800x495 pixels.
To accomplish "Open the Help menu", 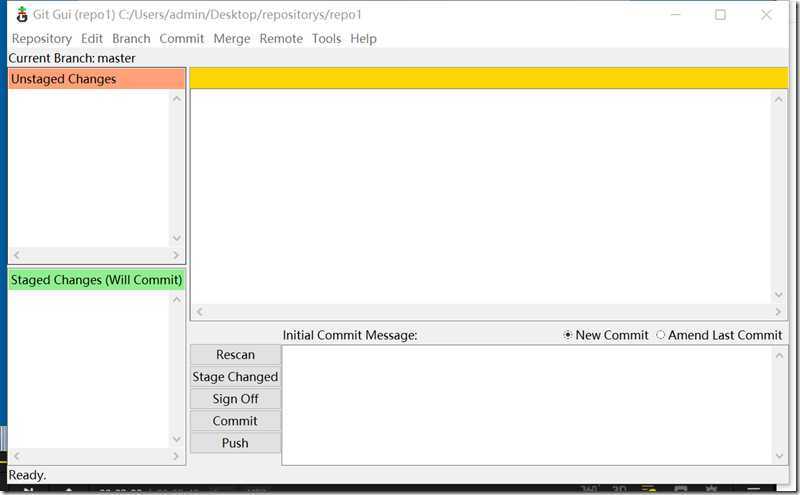I will point(363,39).
